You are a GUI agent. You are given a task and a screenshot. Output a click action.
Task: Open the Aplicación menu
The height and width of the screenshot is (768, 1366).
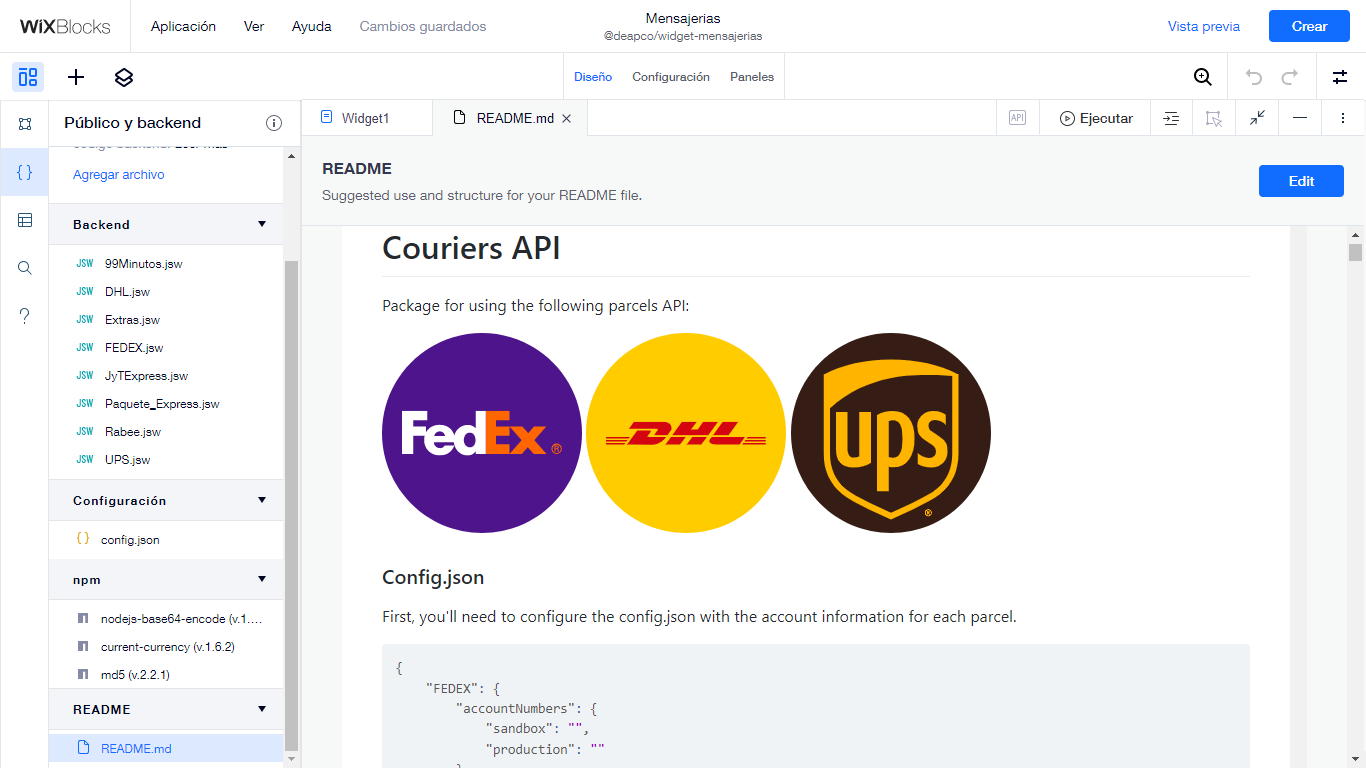tap(183, 27)
